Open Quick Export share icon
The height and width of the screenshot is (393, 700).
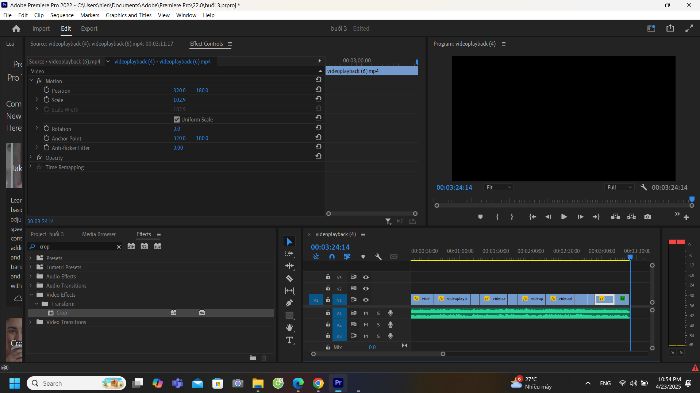(x=670, y=28)
